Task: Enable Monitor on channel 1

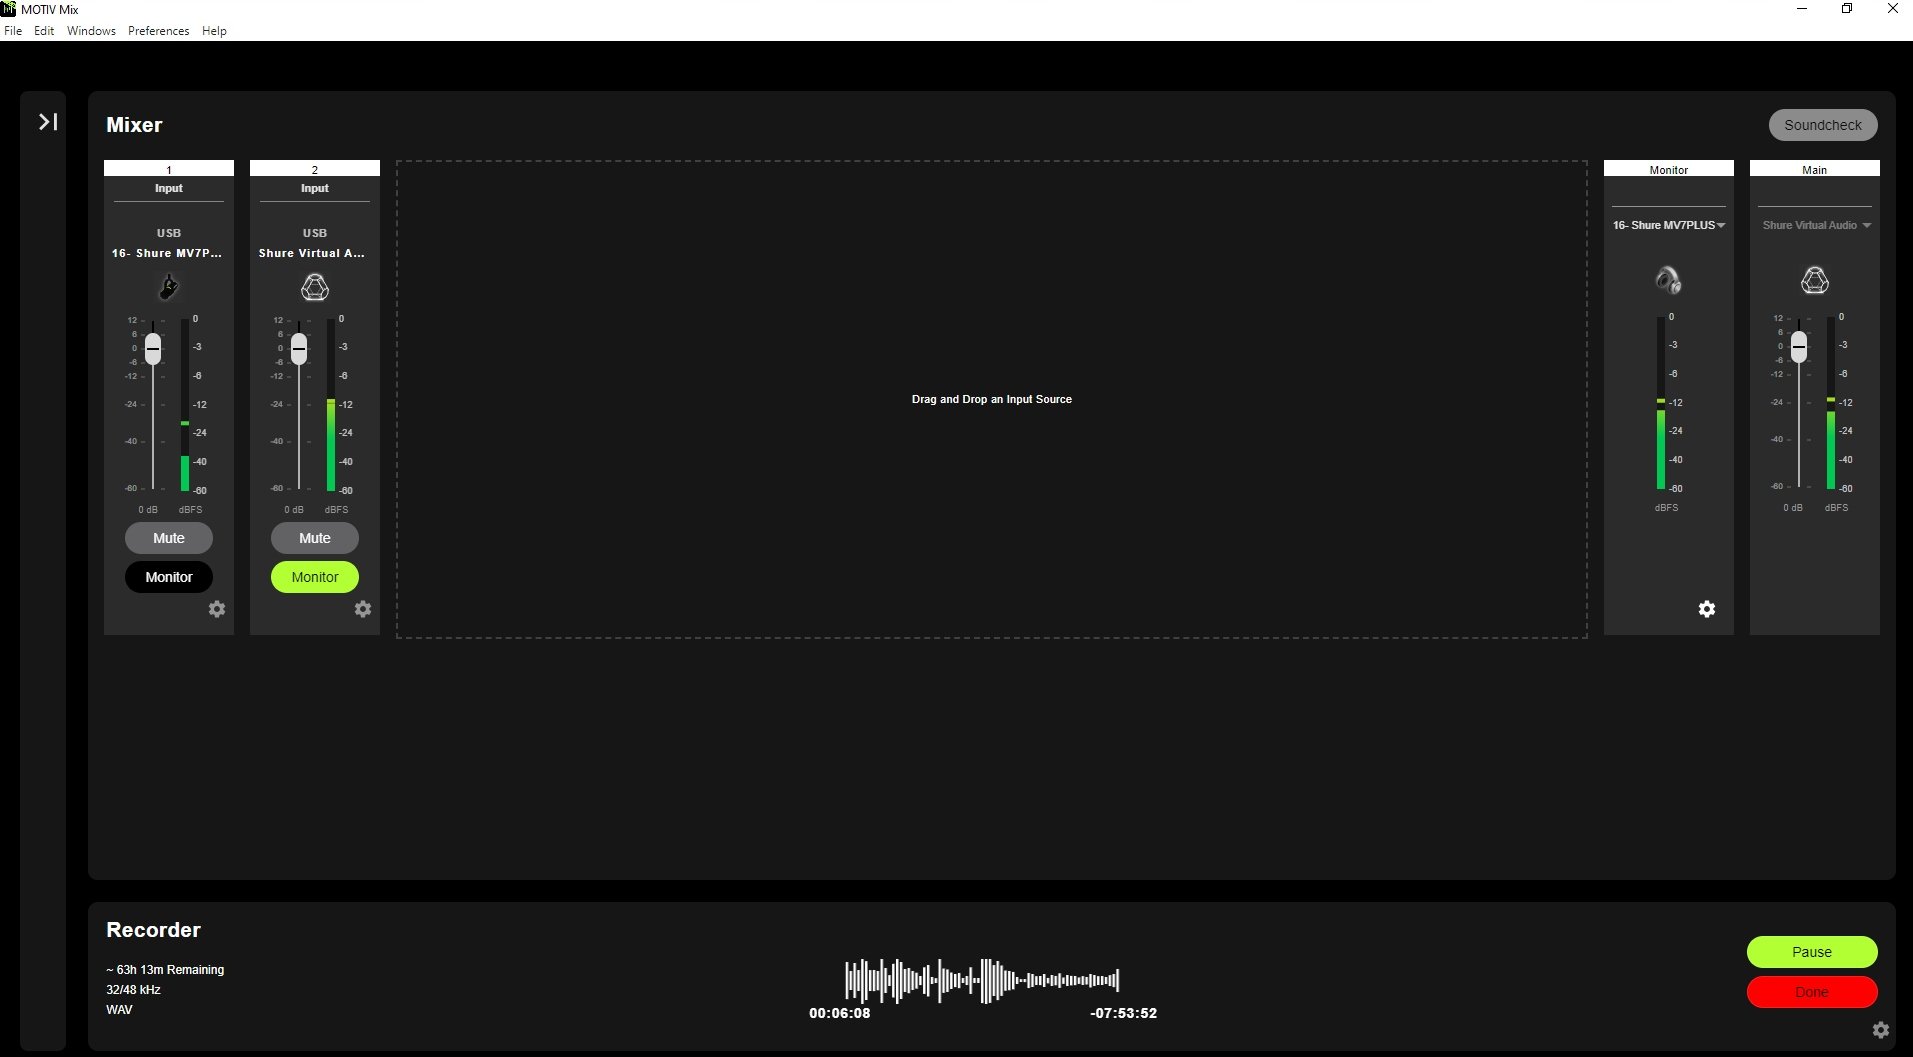Action: (169, 577)
